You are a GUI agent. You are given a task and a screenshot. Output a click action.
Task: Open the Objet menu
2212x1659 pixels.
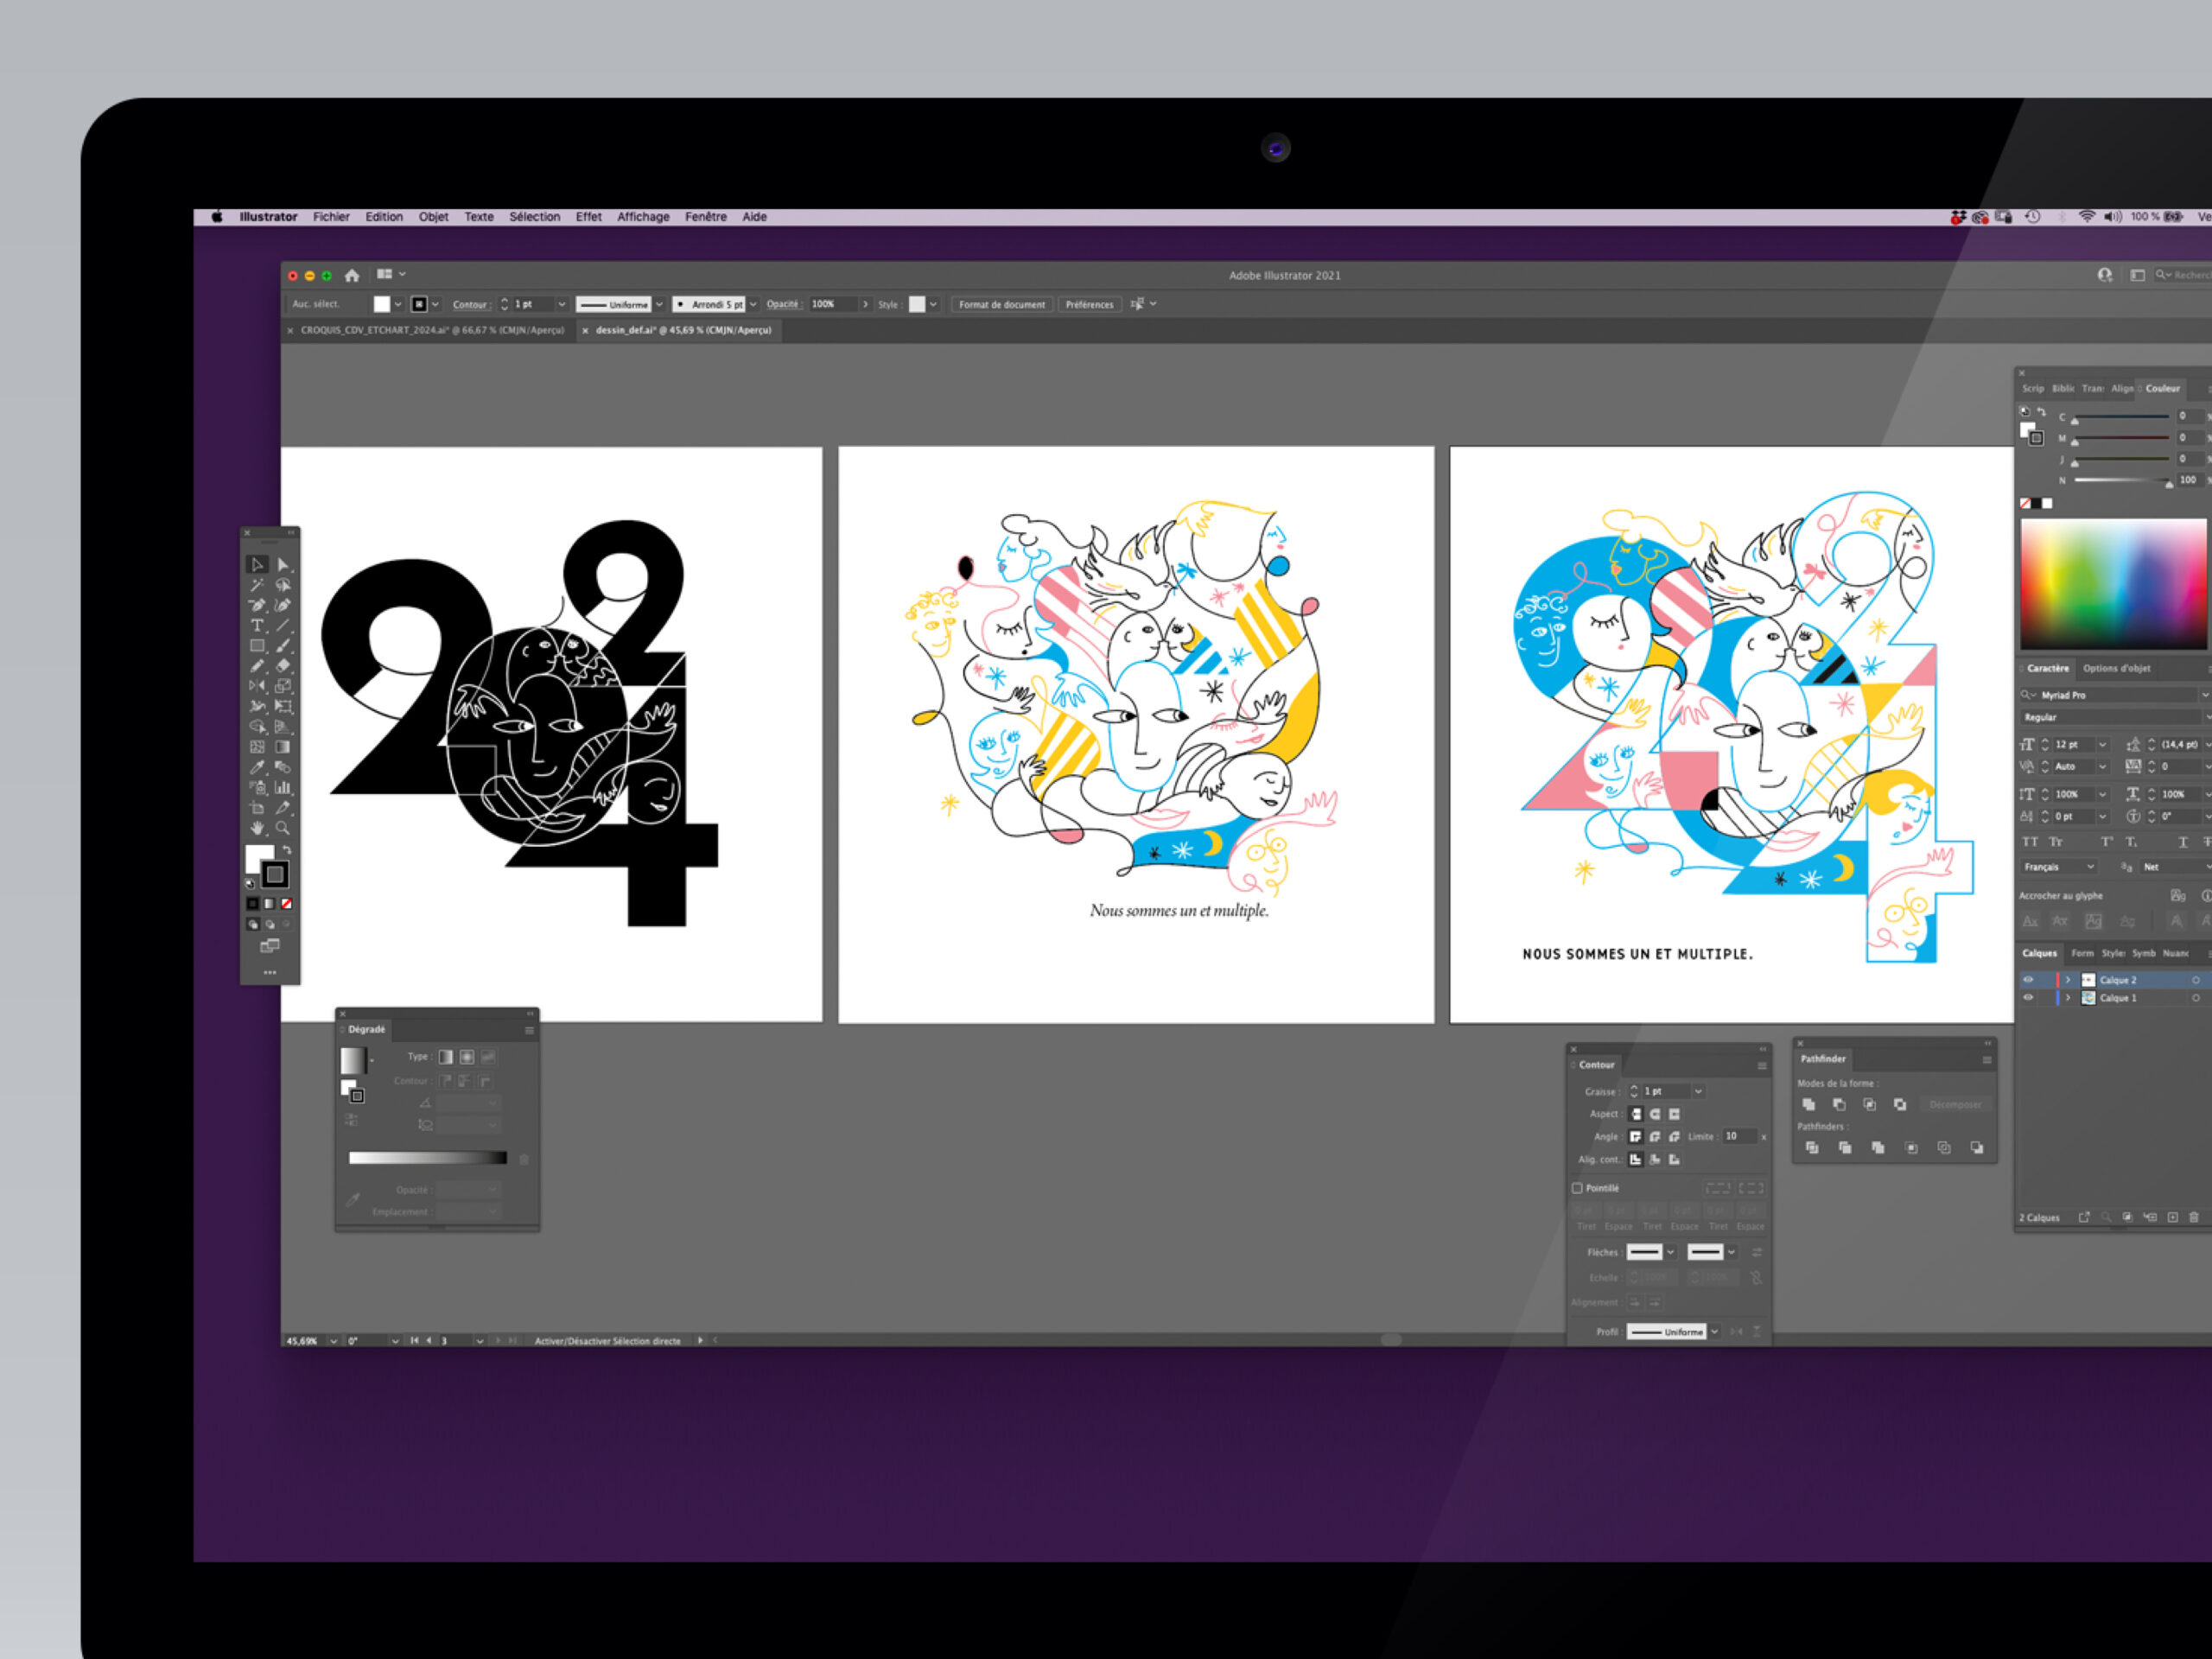coord(433,217)
